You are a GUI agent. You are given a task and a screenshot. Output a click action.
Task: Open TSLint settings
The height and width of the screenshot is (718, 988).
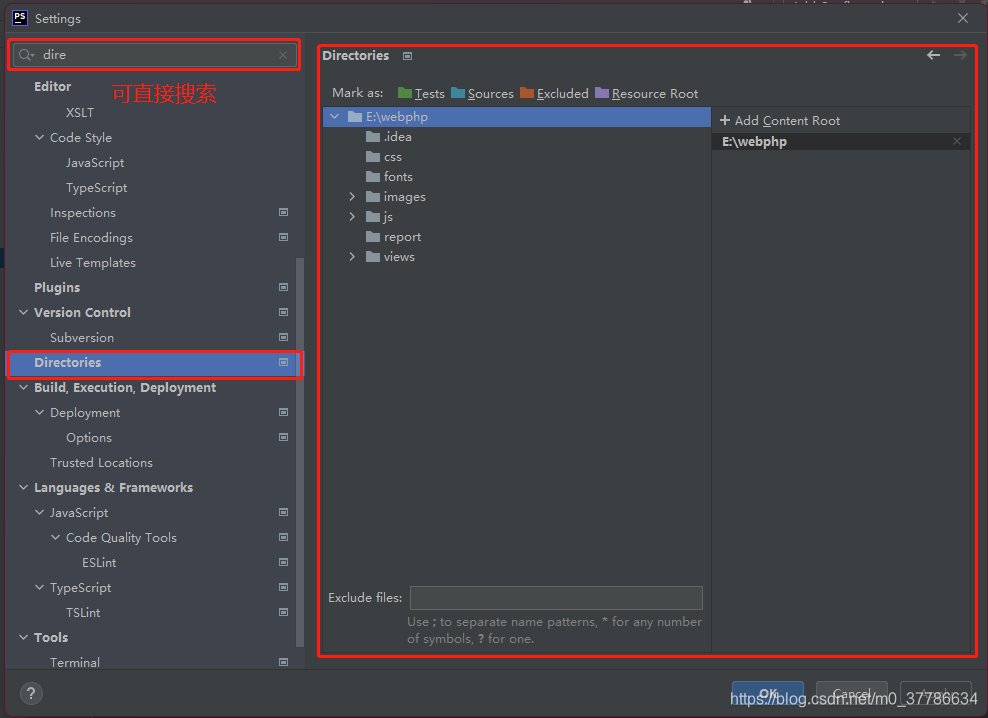tap(83, 613)
